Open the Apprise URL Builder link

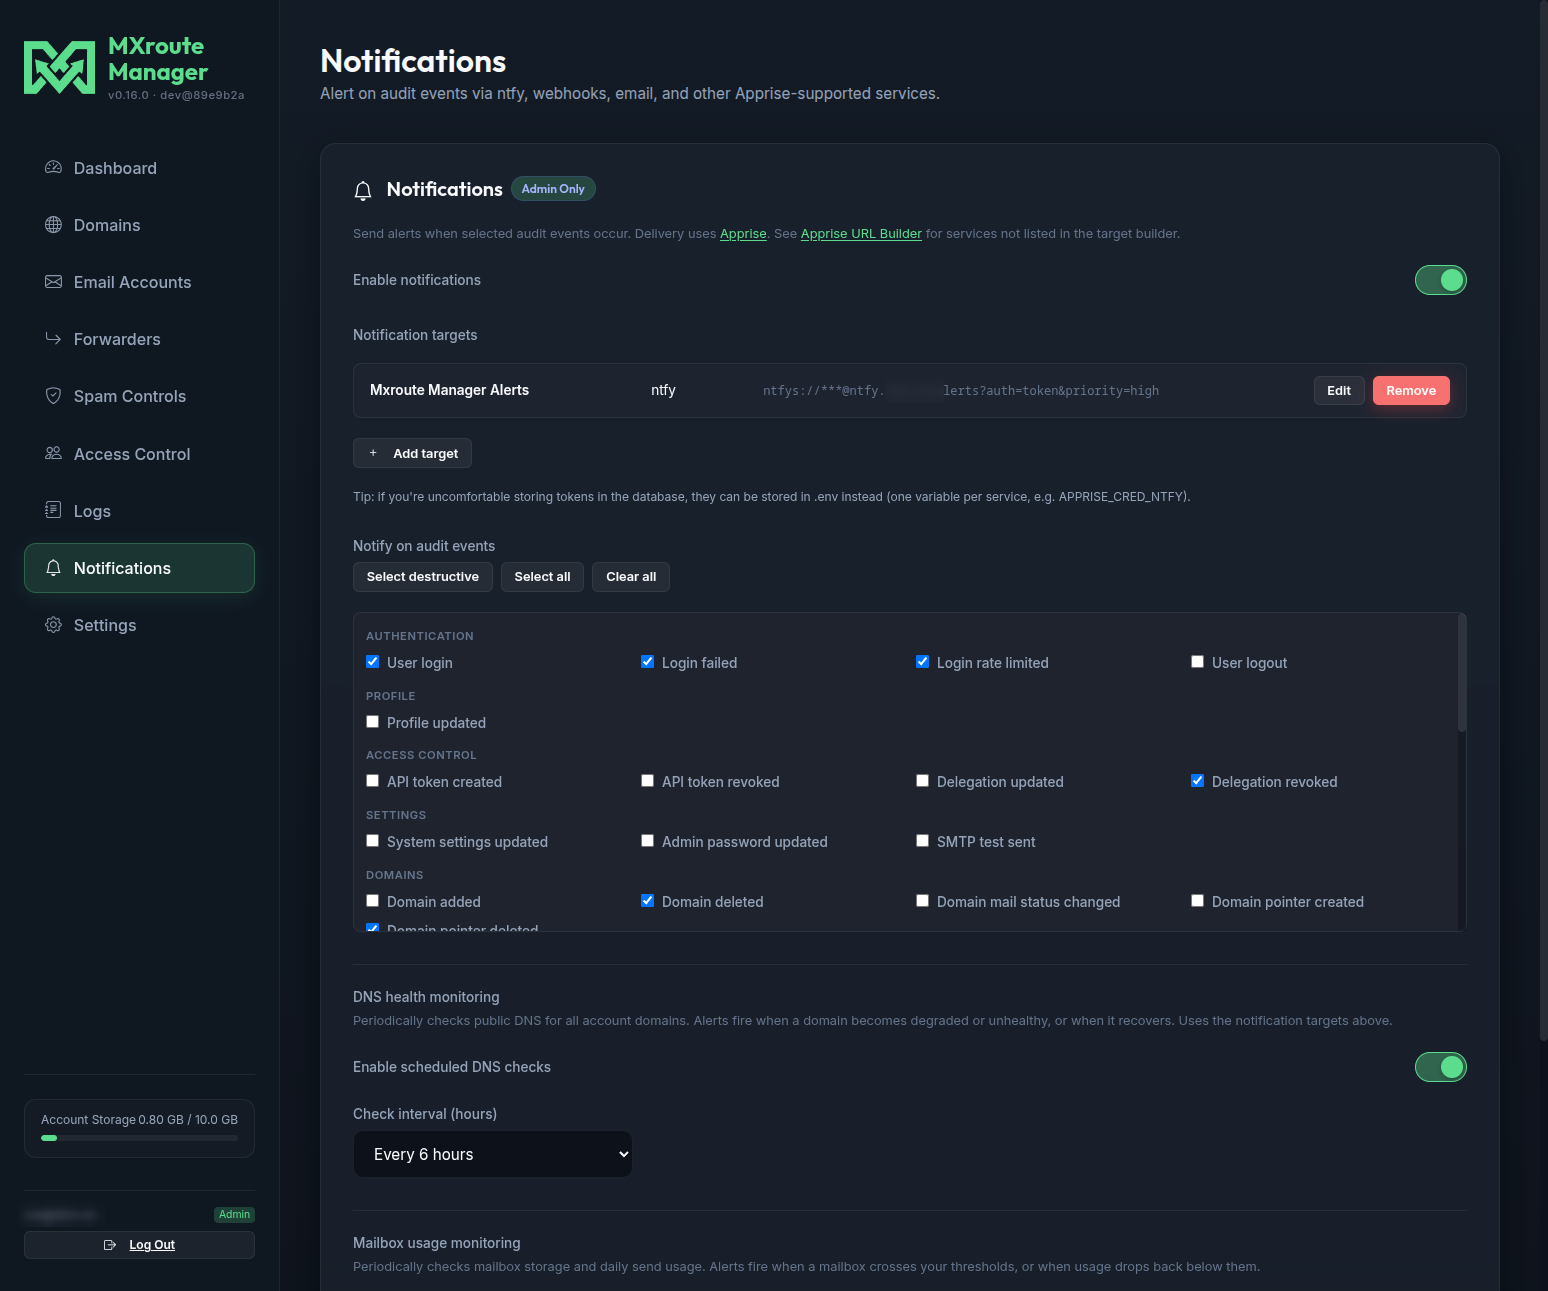(x=861, y=234)
